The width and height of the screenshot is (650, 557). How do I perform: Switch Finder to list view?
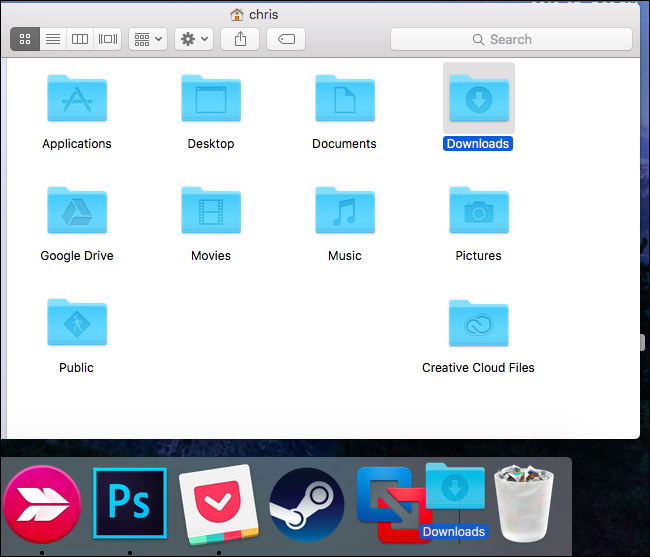[x=53, y=39]
